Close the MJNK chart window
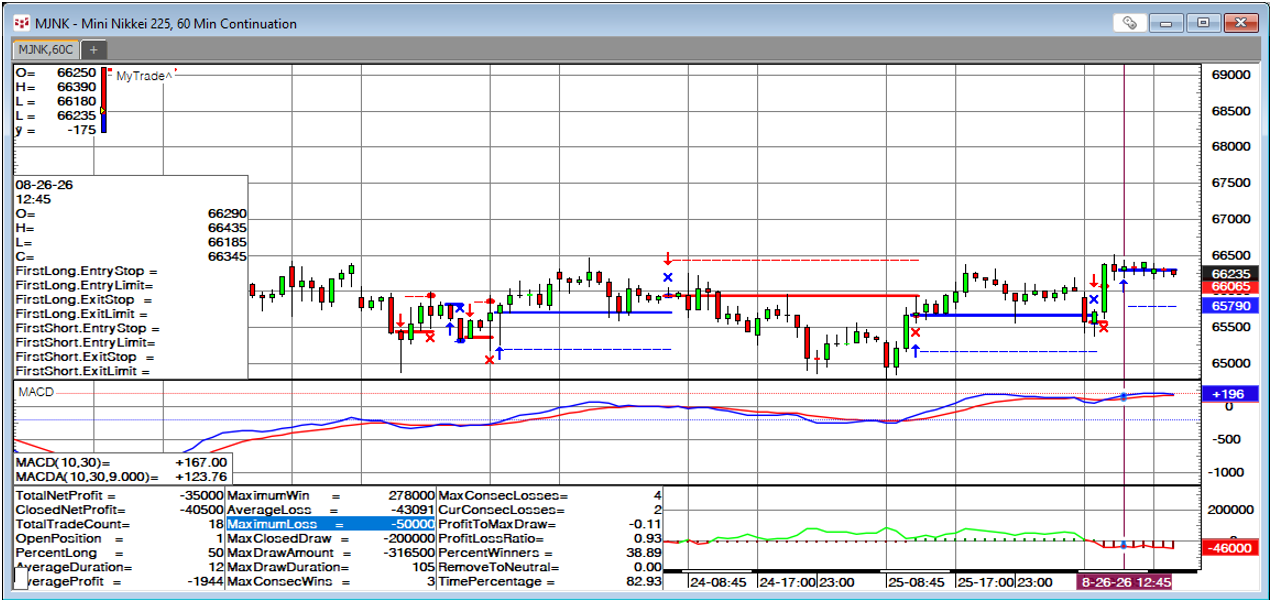The height and width of the screenshot is (602, 1276). [x=1241, y=22]
